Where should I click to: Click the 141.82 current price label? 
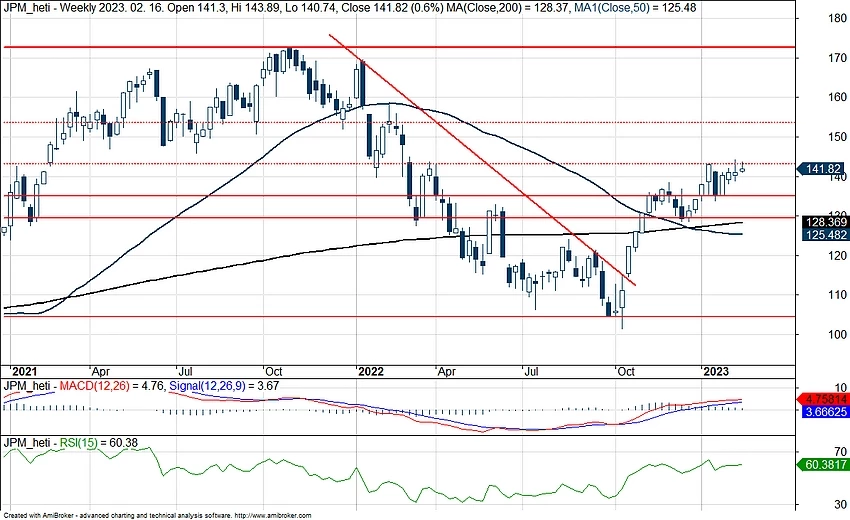point(823,169)
